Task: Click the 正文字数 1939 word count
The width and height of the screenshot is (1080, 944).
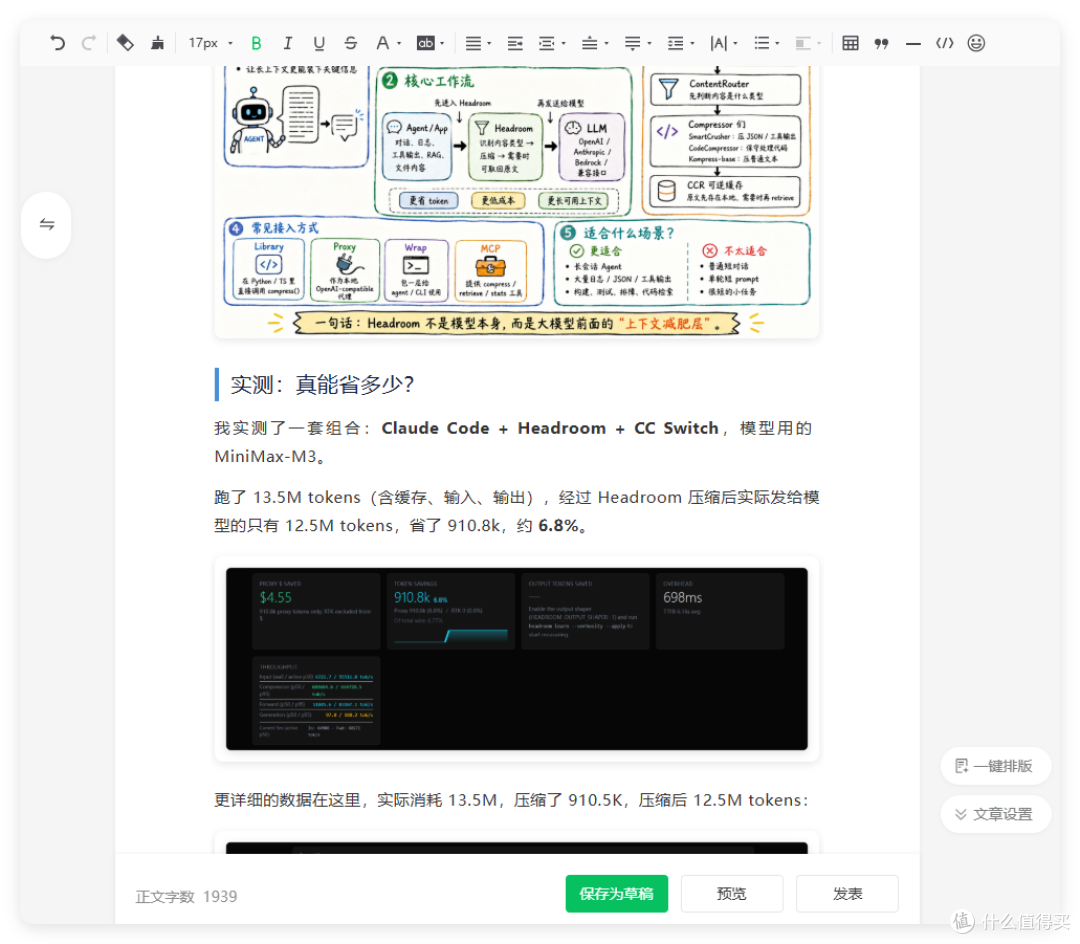Action: point(186,896)
